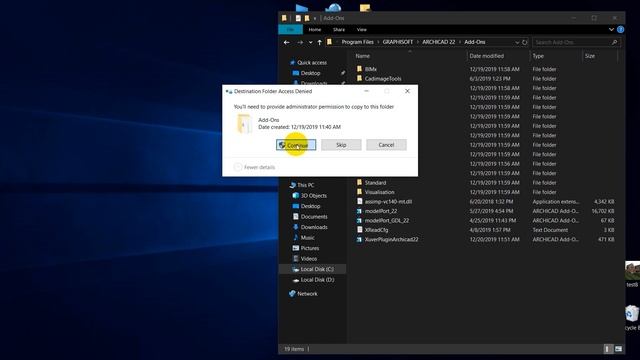640x360 pixels.
Task: Click the Skip button in the dialog
Action: pos(341,145)
